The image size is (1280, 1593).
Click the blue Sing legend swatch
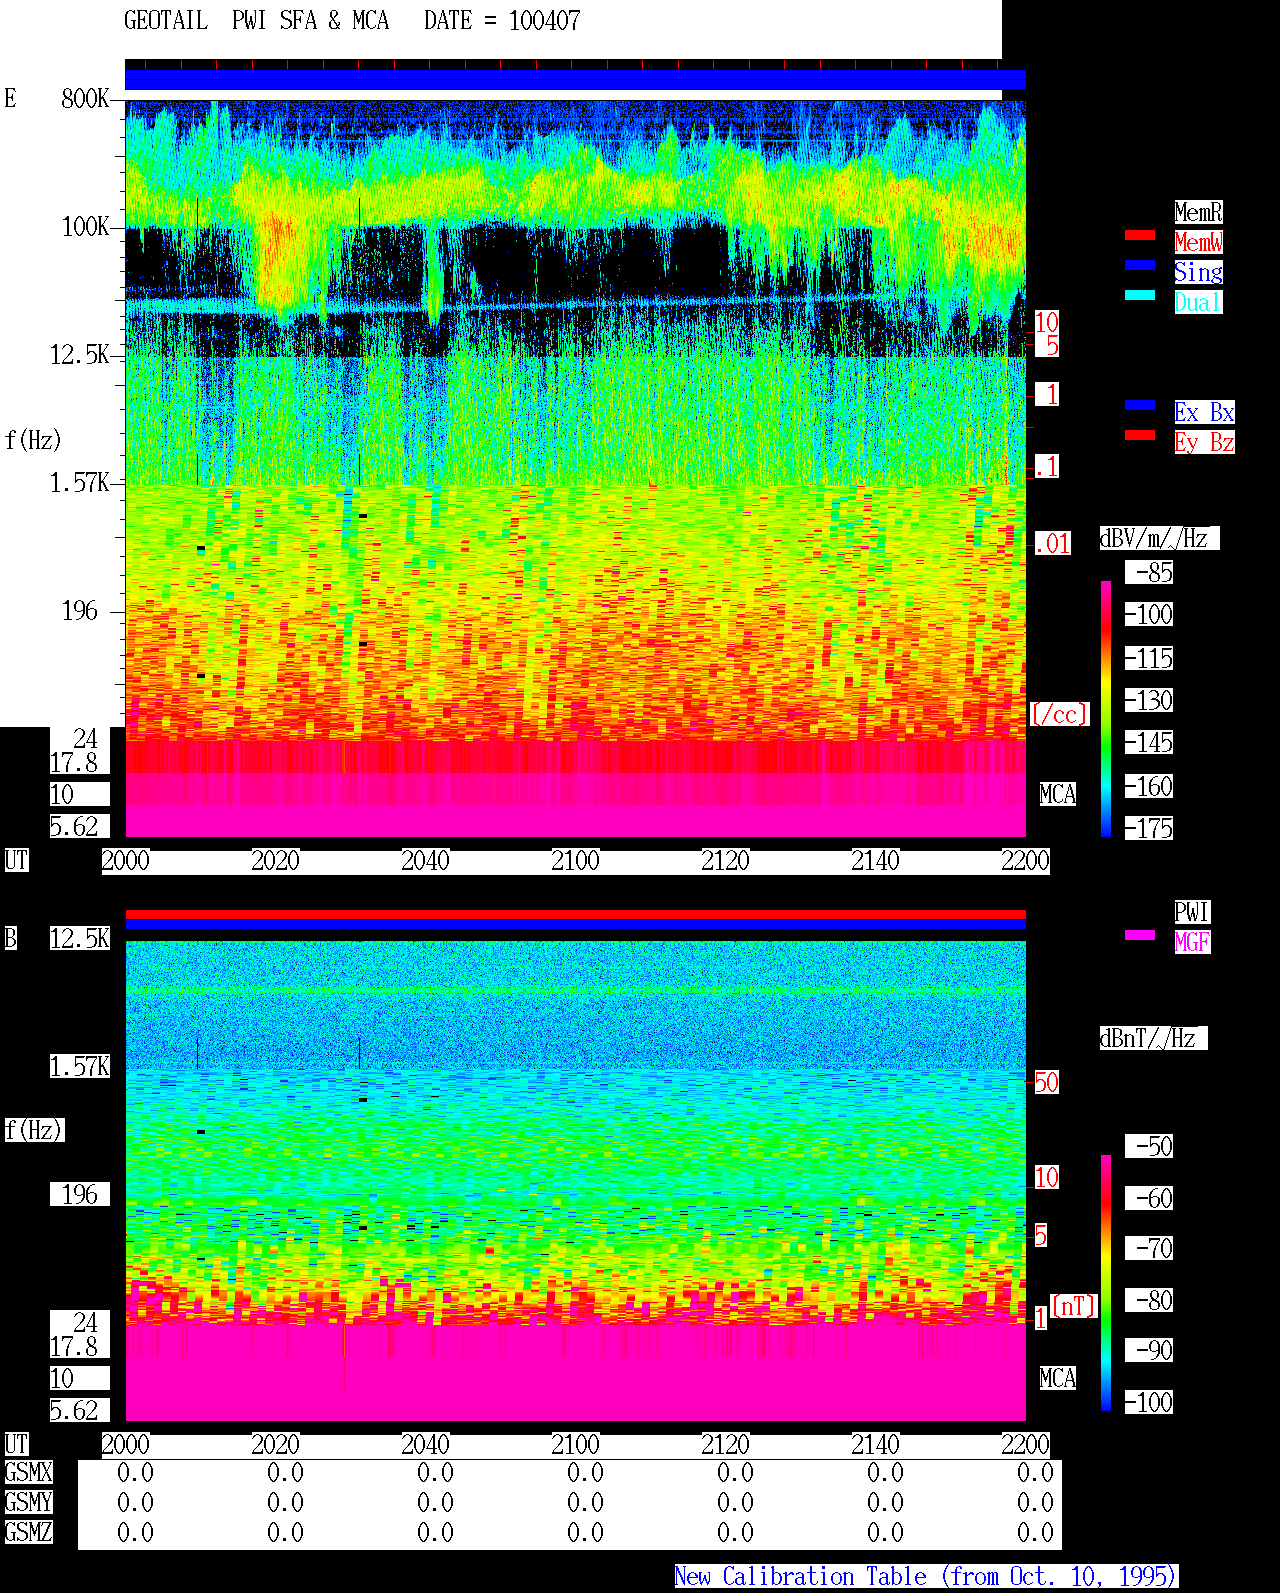point(1140,265)
